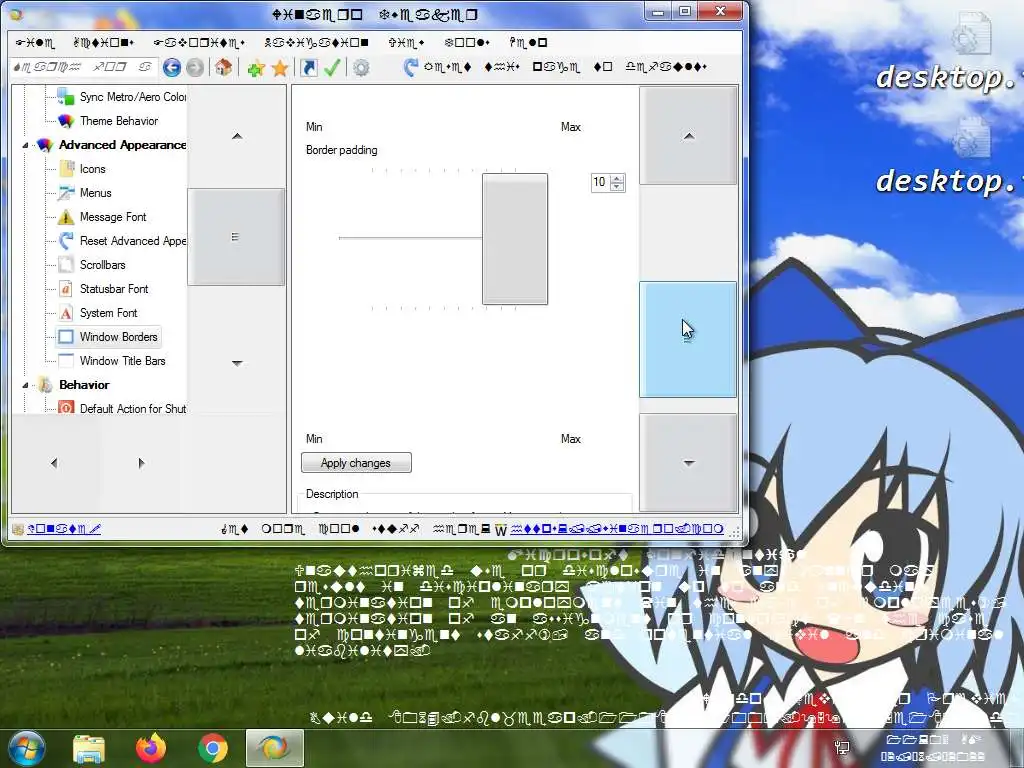Go to the Home page icon
This screenshot has height=768, width=1024.
(x=223, y=67)
